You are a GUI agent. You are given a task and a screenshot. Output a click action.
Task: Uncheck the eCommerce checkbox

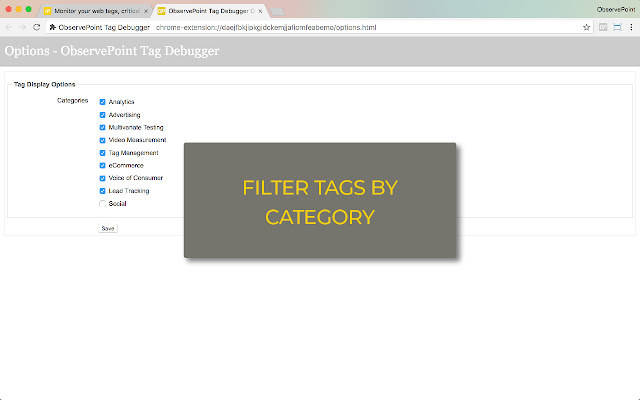[102, 166]
